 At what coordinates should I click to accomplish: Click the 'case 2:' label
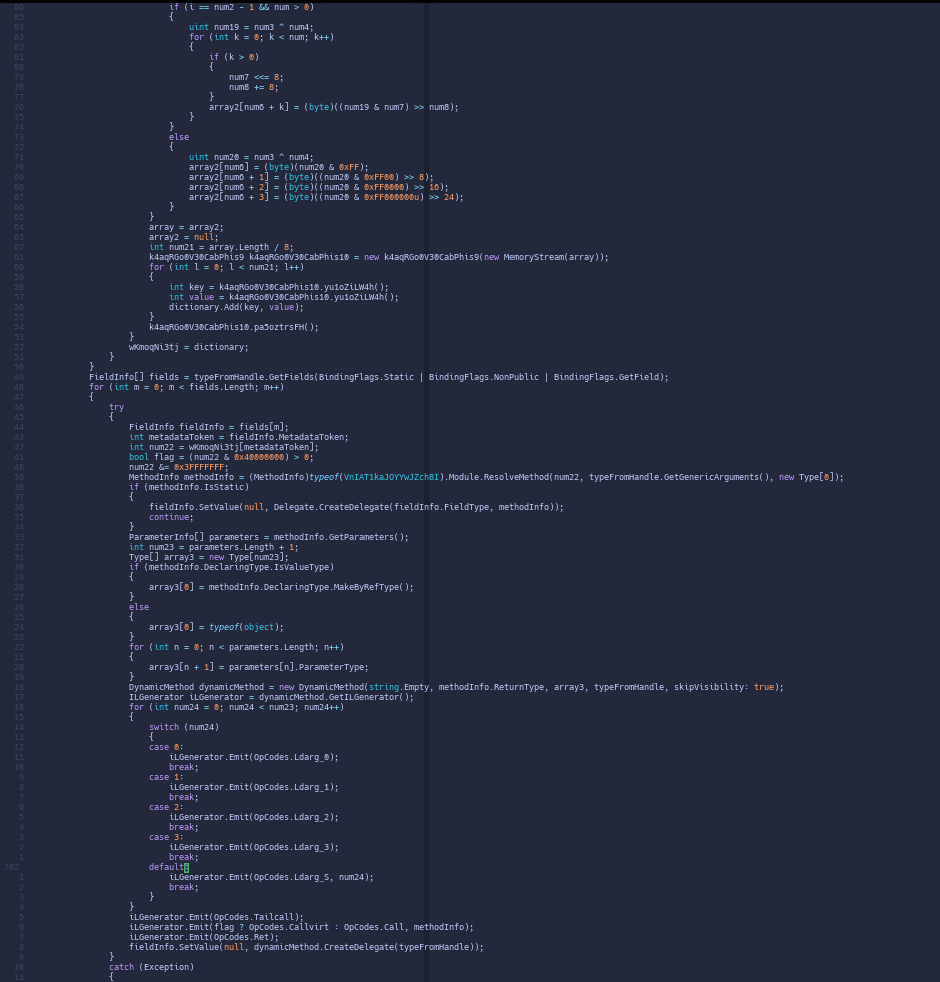tap(166, 809)
